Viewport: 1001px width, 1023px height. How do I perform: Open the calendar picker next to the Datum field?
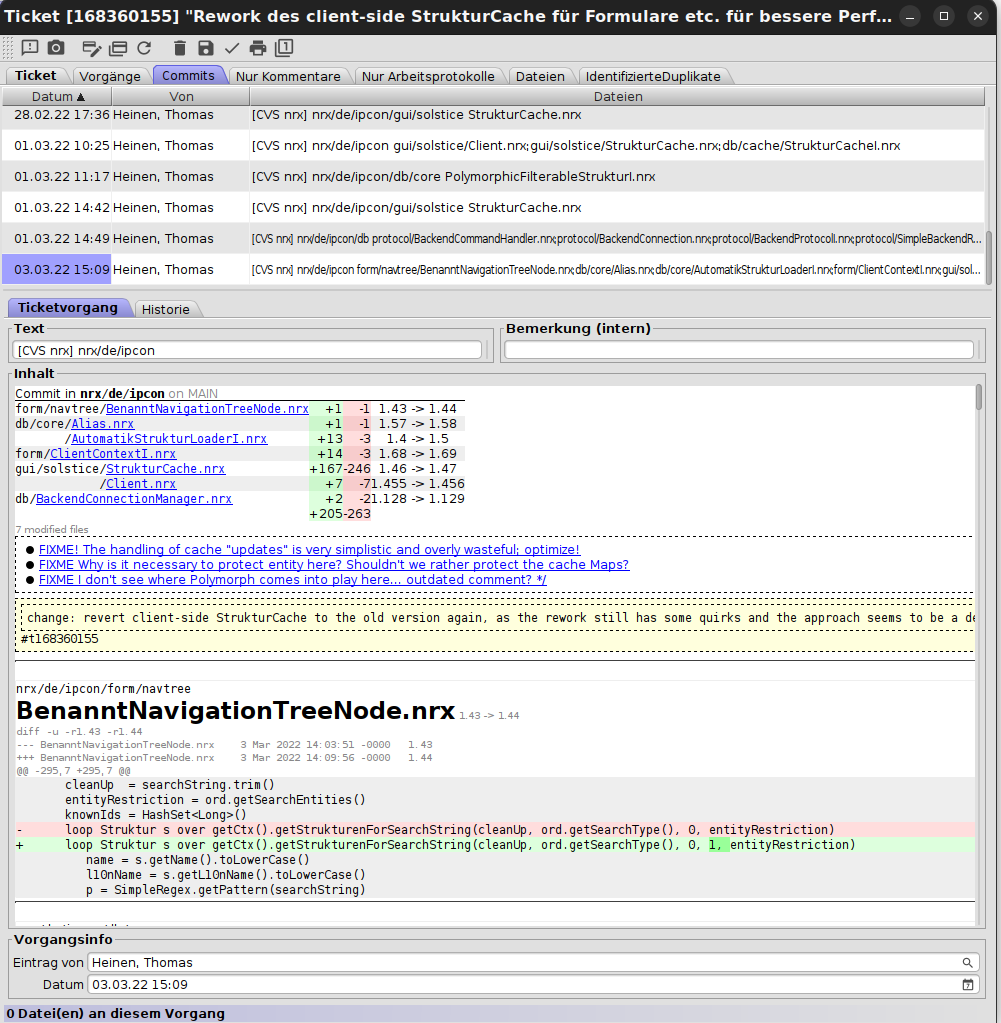967,984
